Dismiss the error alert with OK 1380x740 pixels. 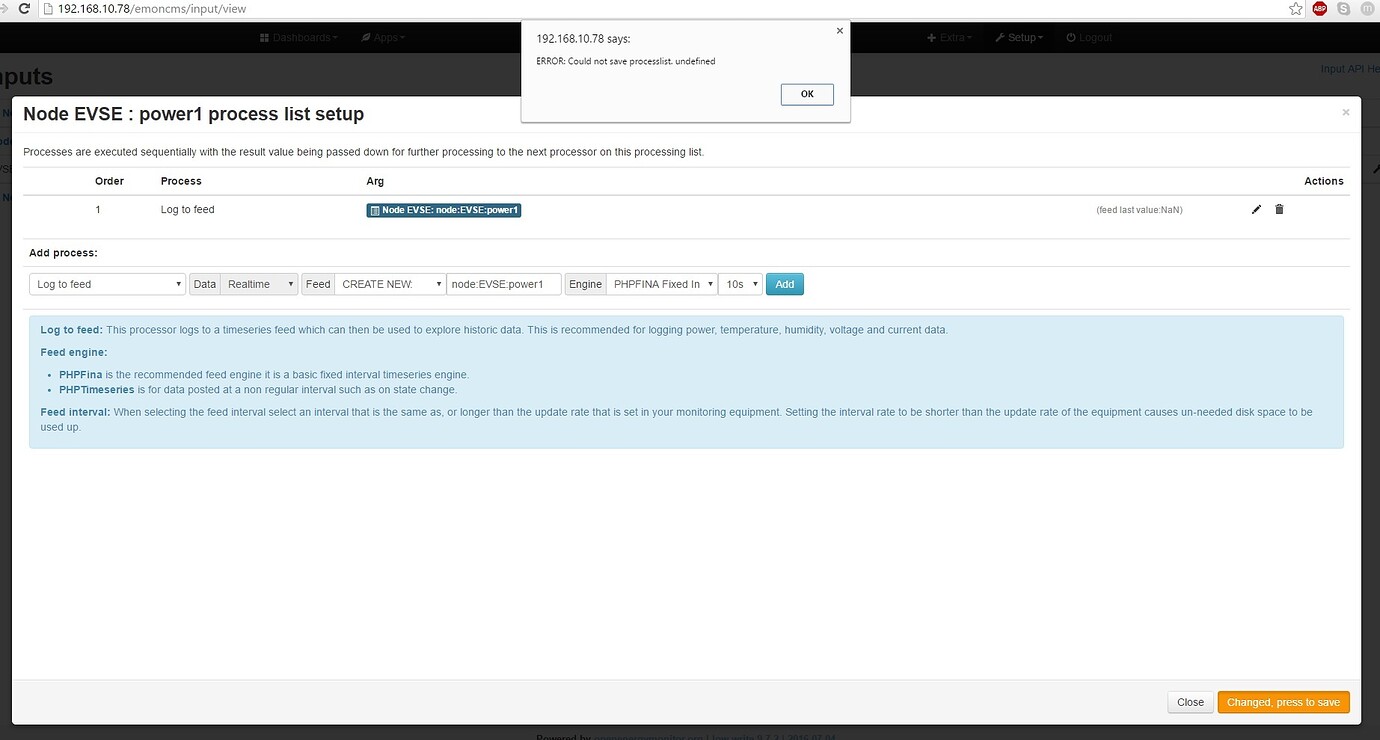[x=806, y=93]
